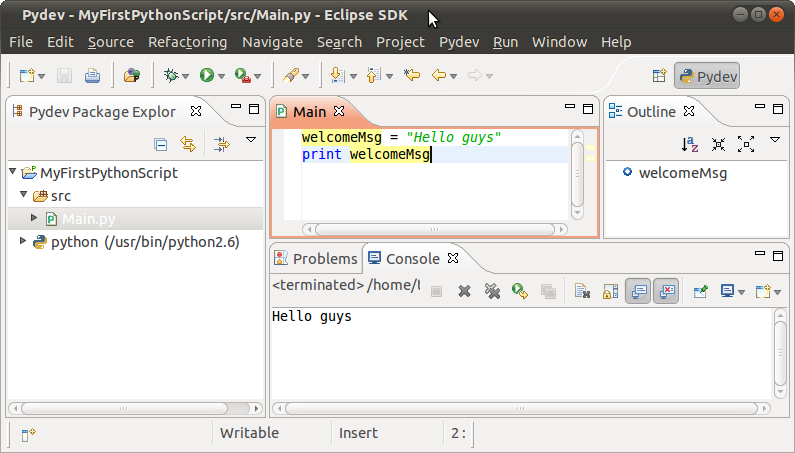Screen dimensions: 795x453
Task: Click Clear Console icon
Action: [x=582, y=291]
